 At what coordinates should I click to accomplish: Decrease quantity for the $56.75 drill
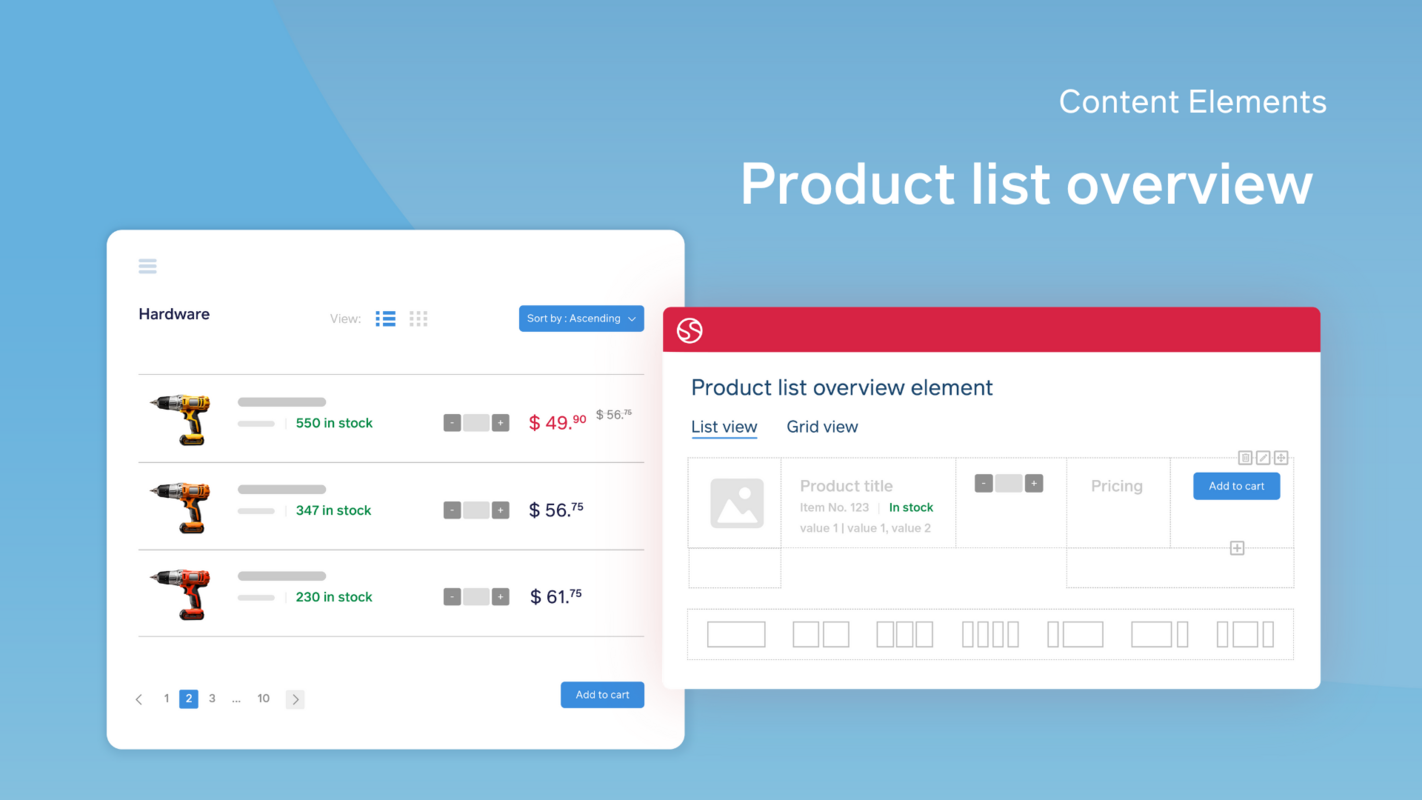coord(451,509)
